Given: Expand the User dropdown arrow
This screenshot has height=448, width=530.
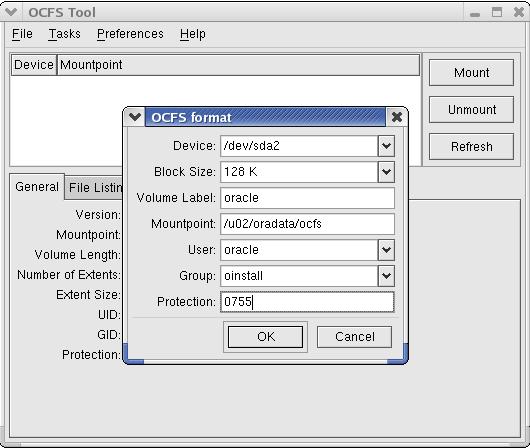Looking at the screenshot, I should point(386,250).
